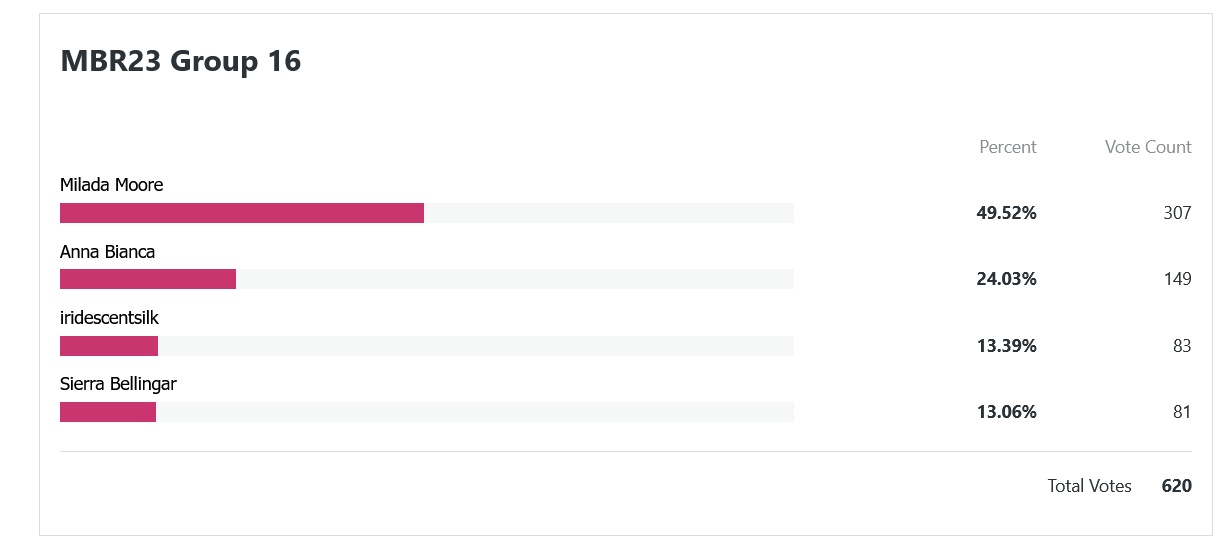Screen dimensions: 1216x541
Task: Click Sierra Bellingar's pink progress bar
Action: click(108, 412)
